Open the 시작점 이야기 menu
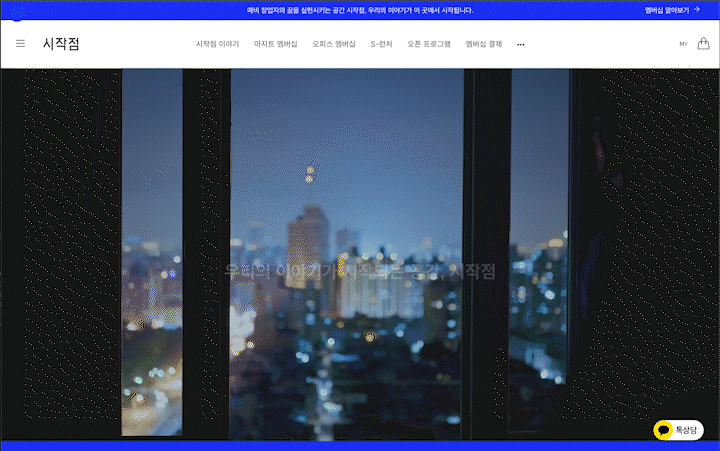This screenshot has height=451, width=720. 218,44
